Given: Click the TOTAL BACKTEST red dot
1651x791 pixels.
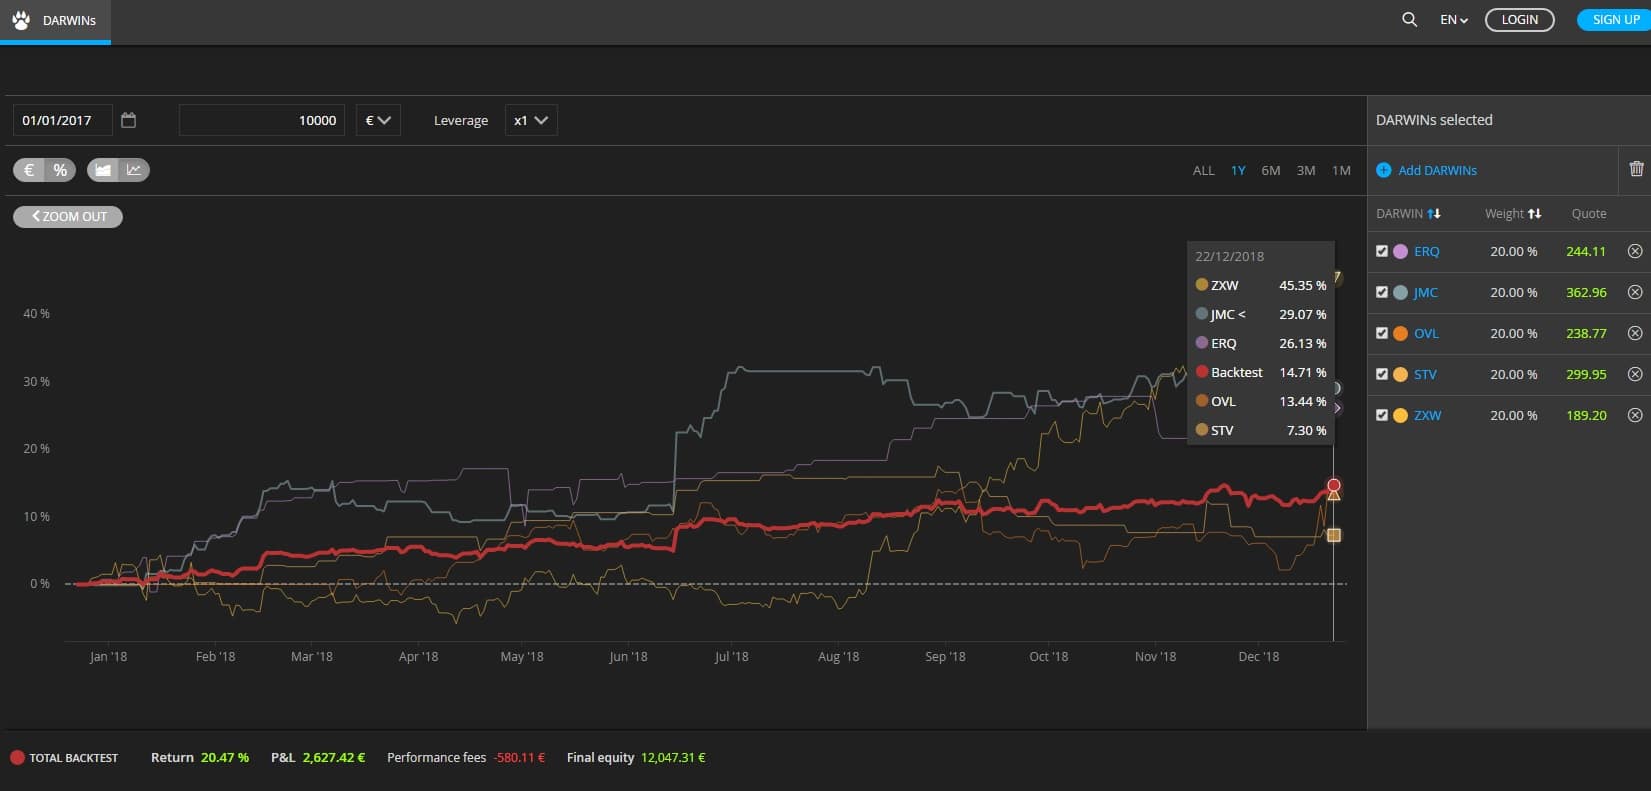Looking at the screenshot, I should click(17, 757).
